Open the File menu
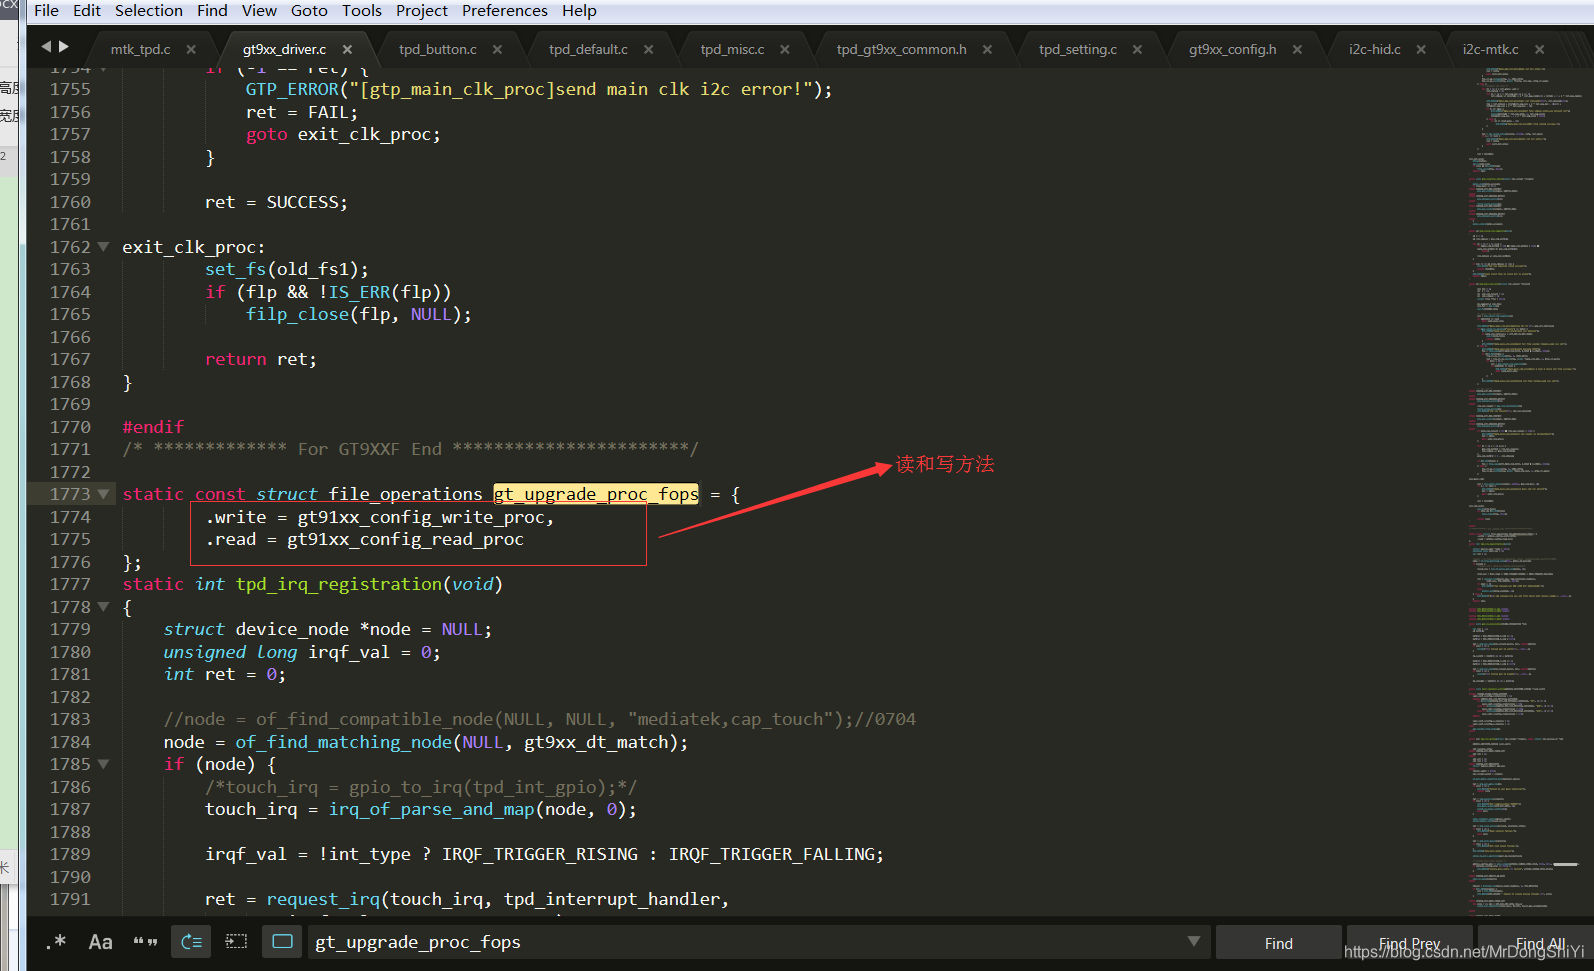The image size is (1594, 971). [x=46, y=11]
